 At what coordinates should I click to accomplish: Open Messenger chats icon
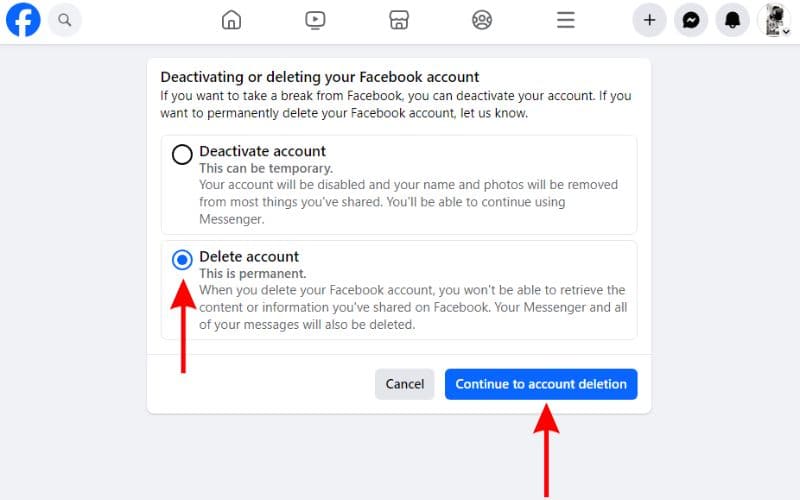pyautogui.click(x=691, y=20)
